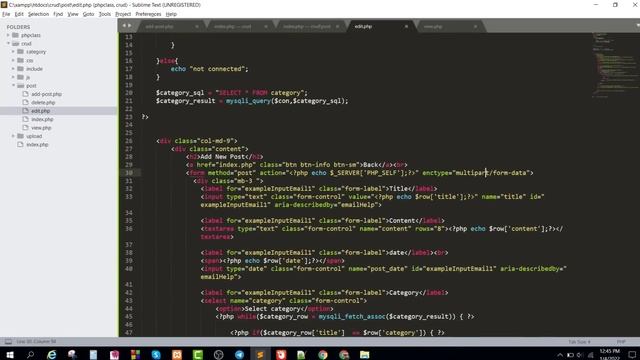Open the Edit menu
This screenshot has height=360, width=640.
[19, 14]
